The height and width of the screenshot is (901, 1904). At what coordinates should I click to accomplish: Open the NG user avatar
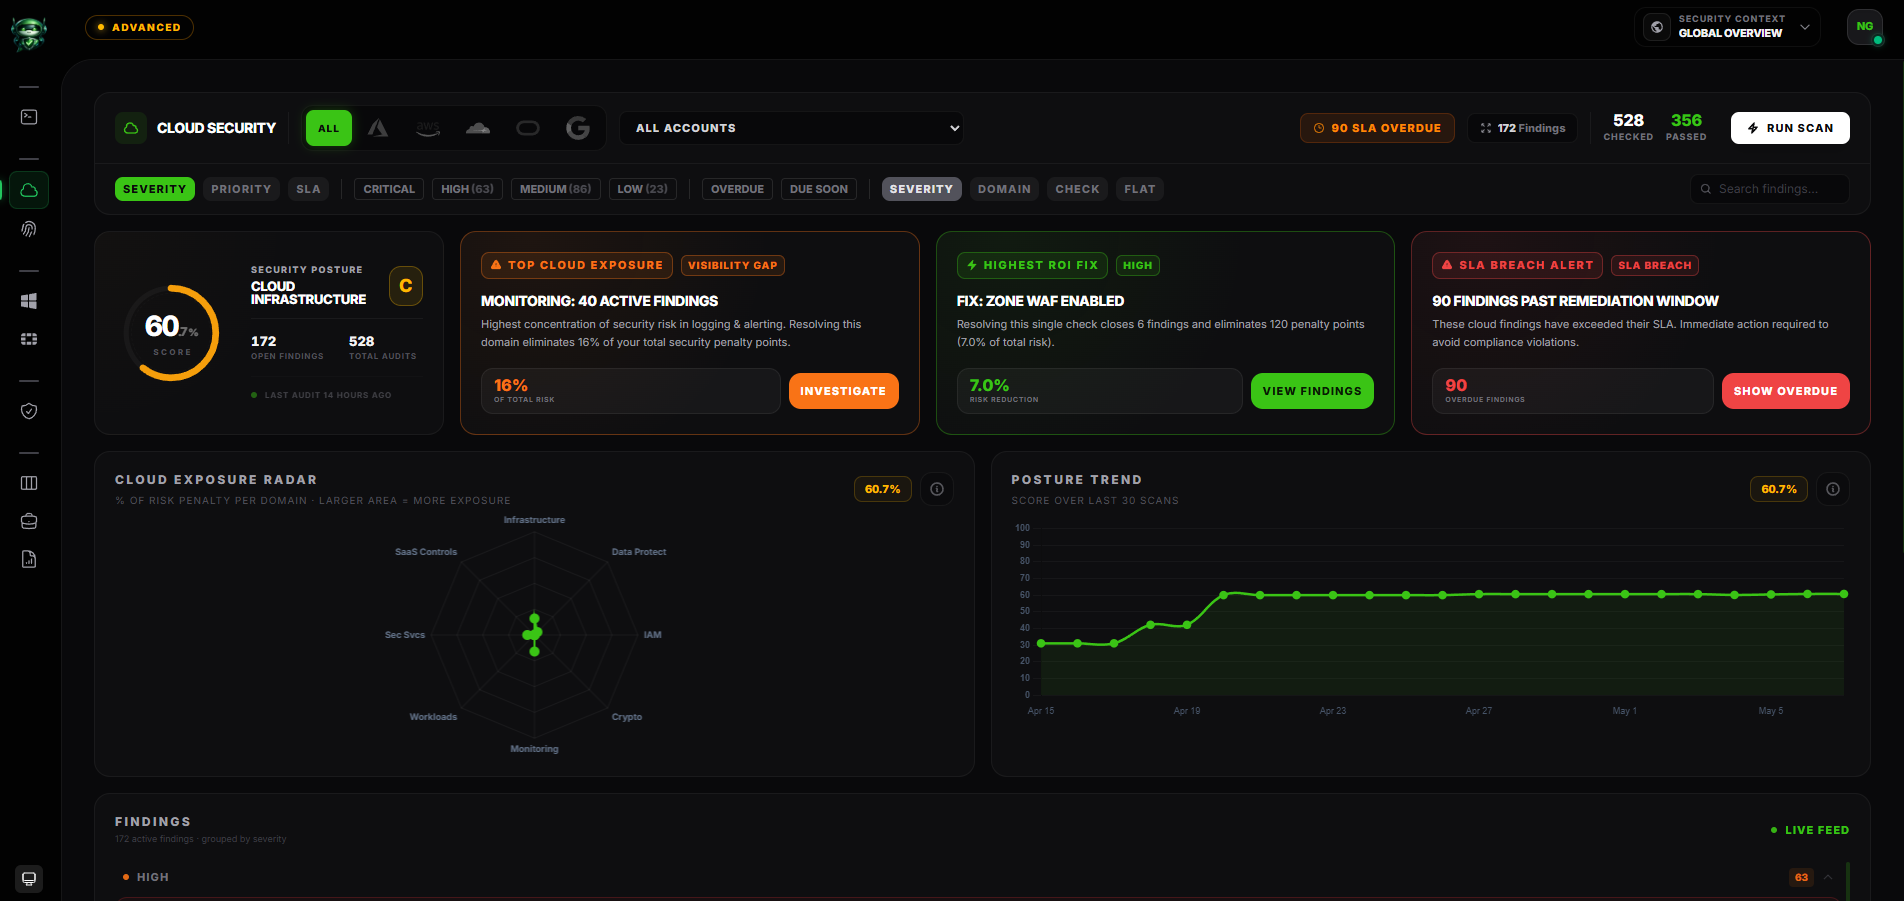(x=1865, y=27)
